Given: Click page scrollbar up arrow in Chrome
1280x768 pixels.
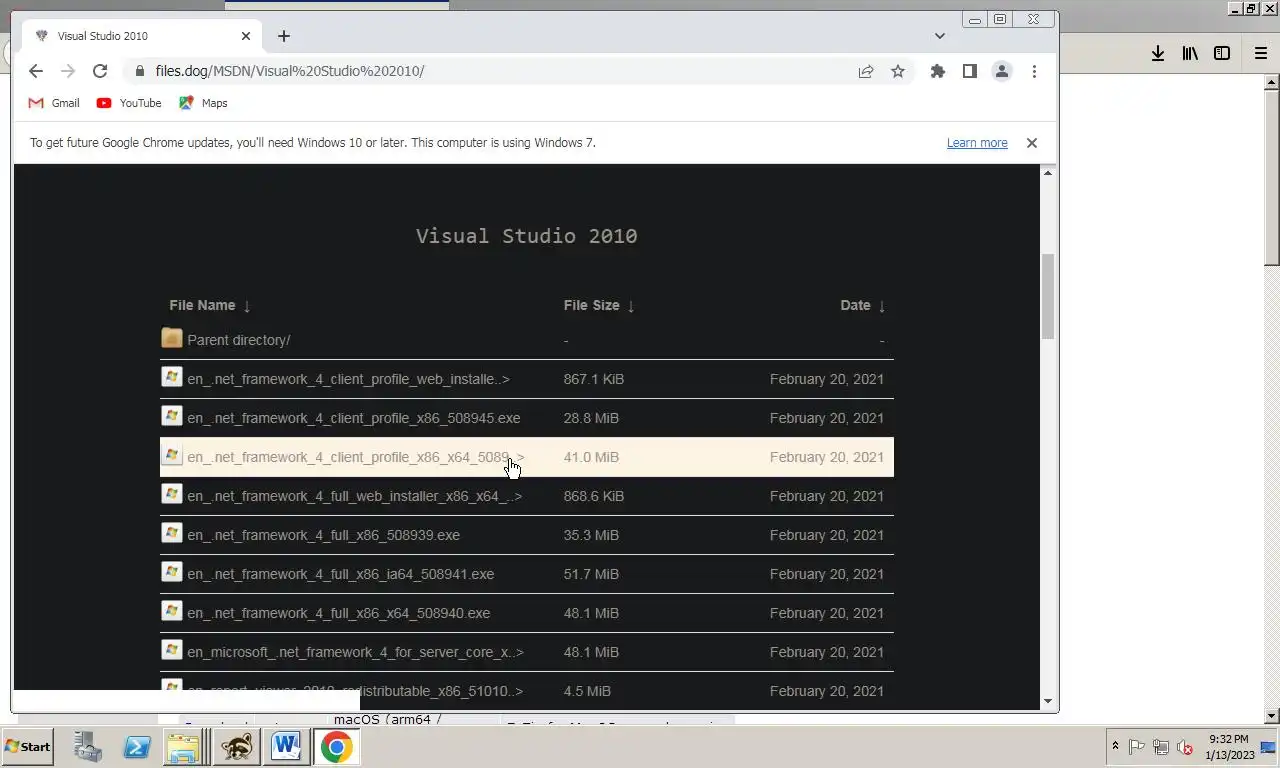Looking at the screenshot, I should pos(1048,173).
